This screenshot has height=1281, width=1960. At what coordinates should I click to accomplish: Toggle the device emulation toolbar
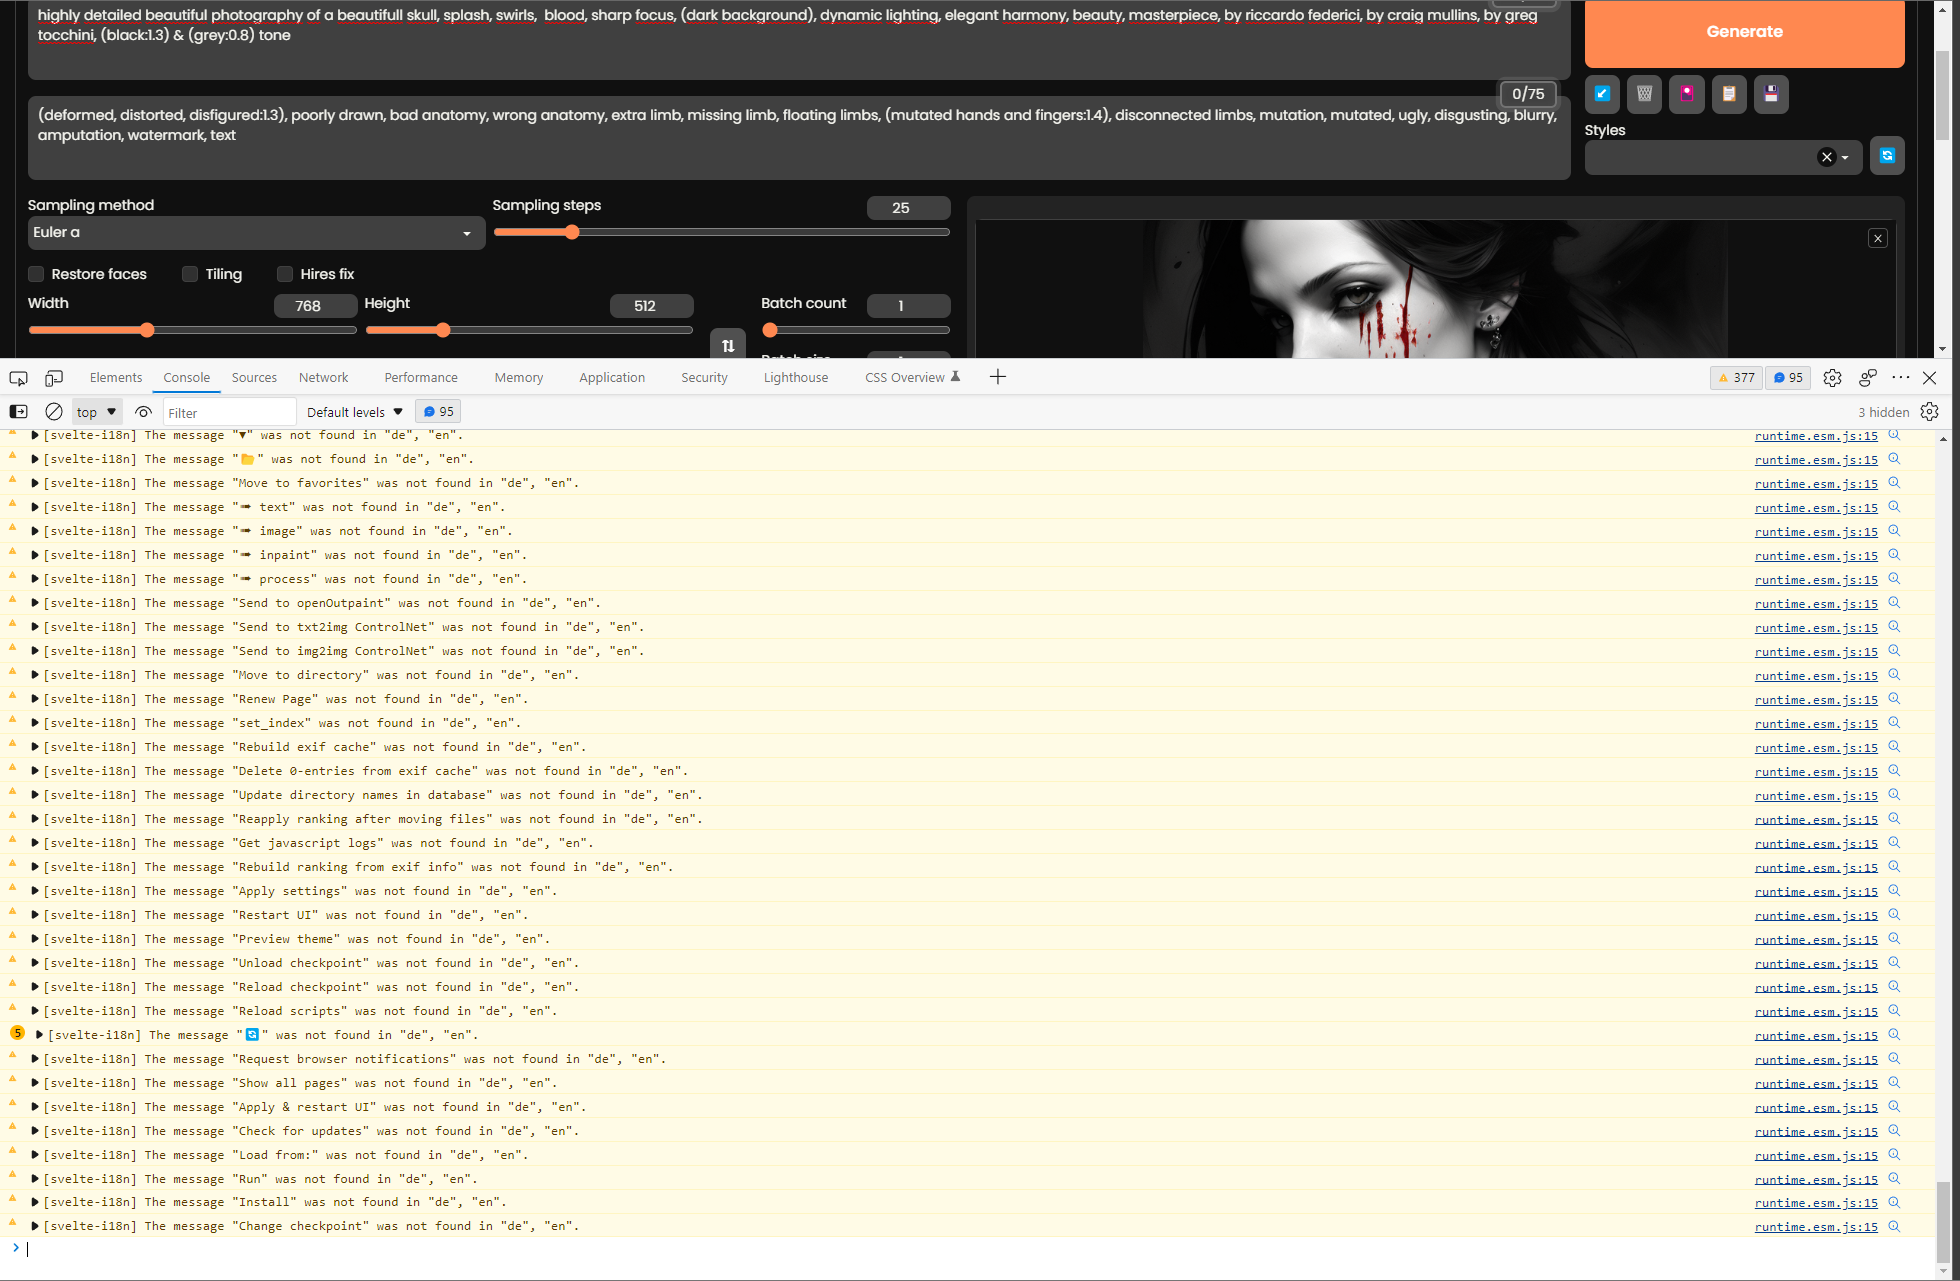click(53, 377)
